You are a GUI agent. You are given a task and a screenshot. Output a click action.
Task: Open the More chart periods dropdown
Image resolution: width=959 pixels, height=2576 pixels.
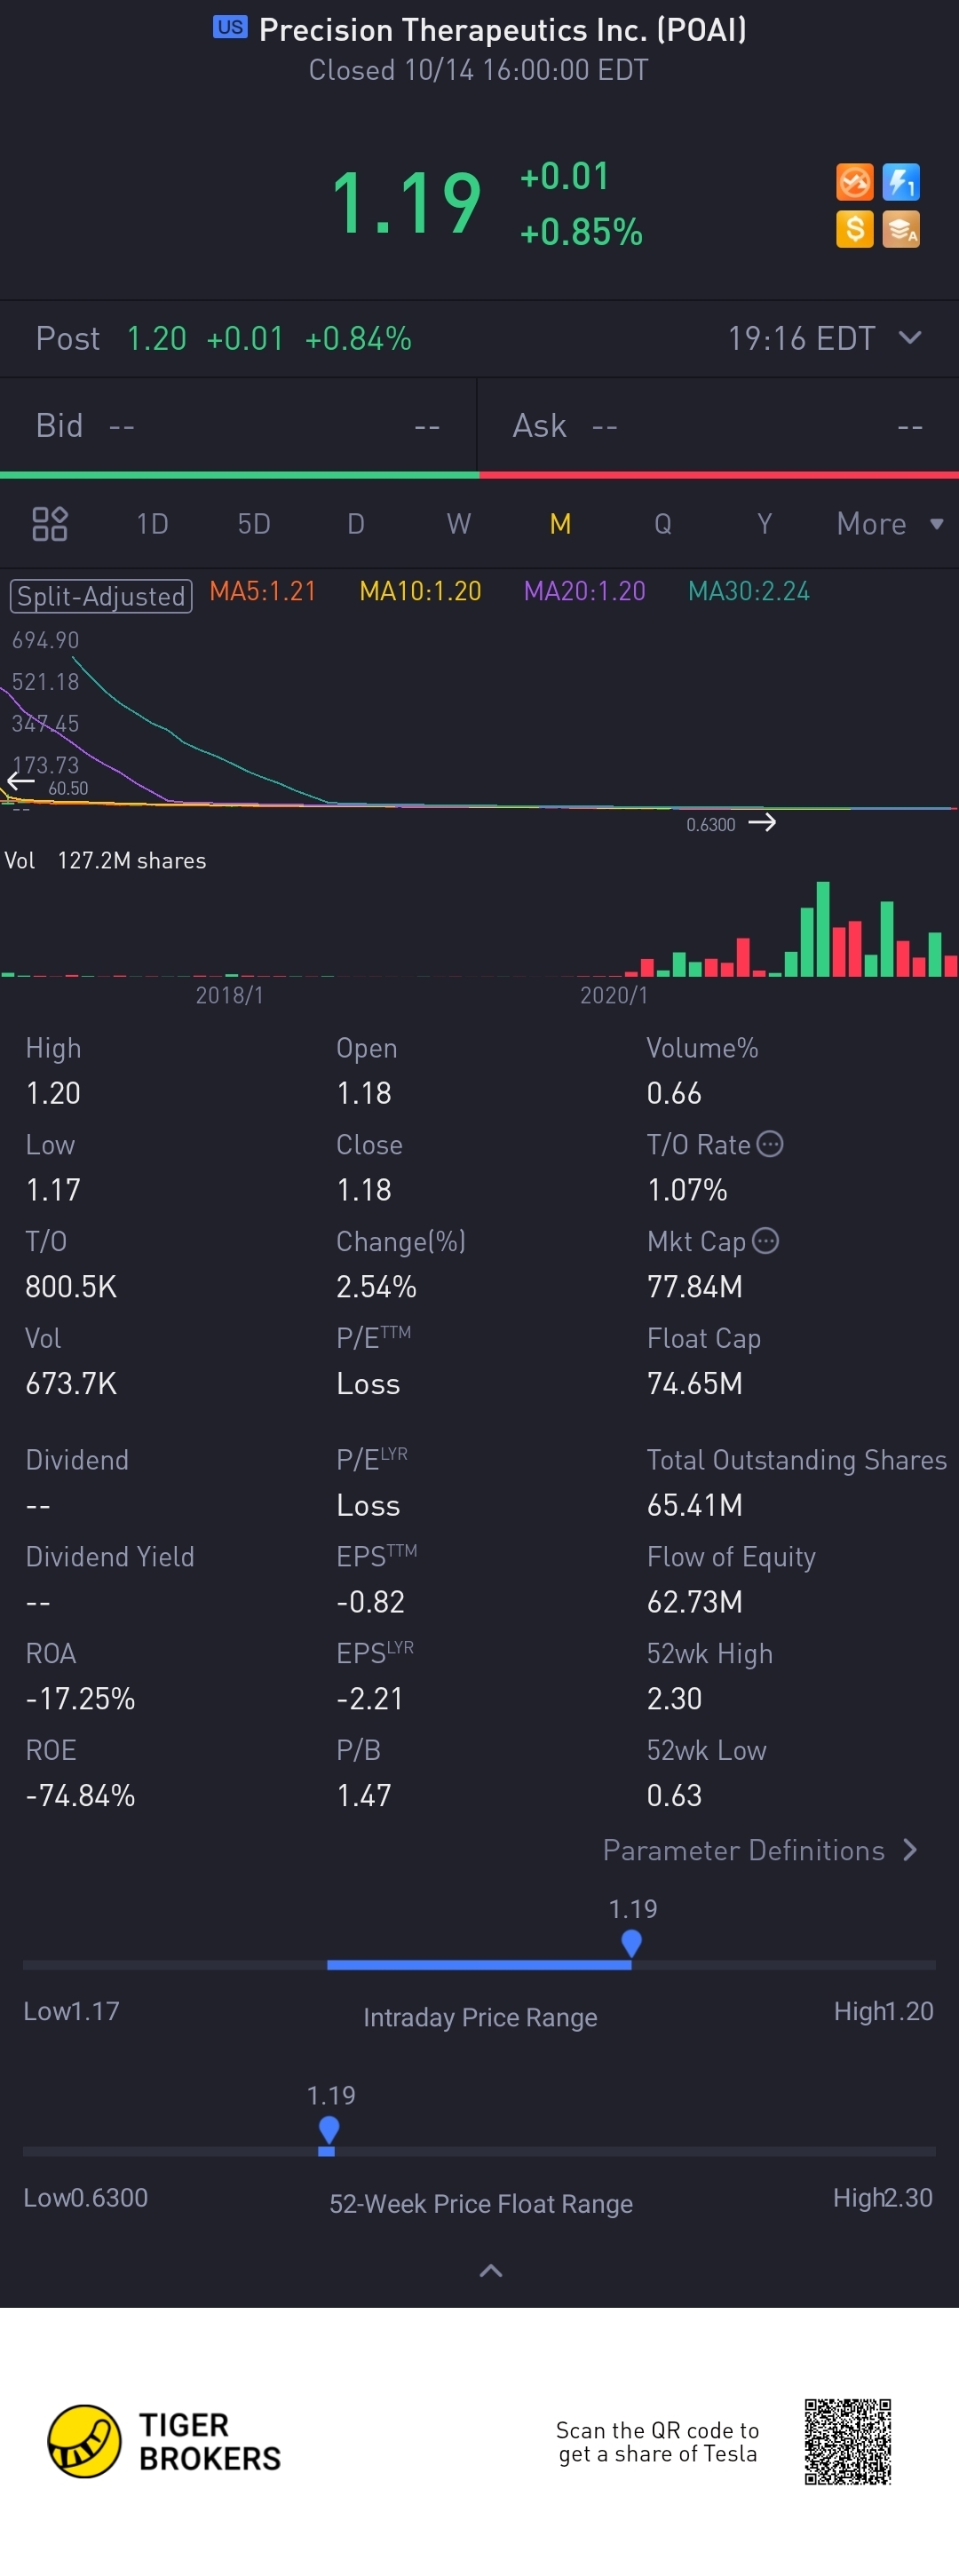(x=890, y=524)
